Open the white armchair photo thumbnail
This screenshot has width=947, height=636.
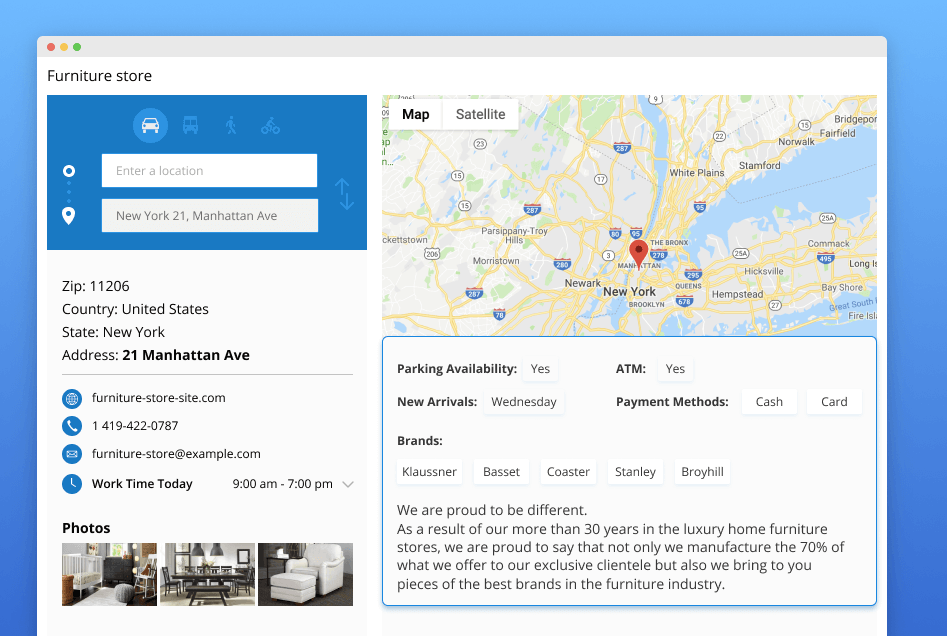tap(305, 574)
